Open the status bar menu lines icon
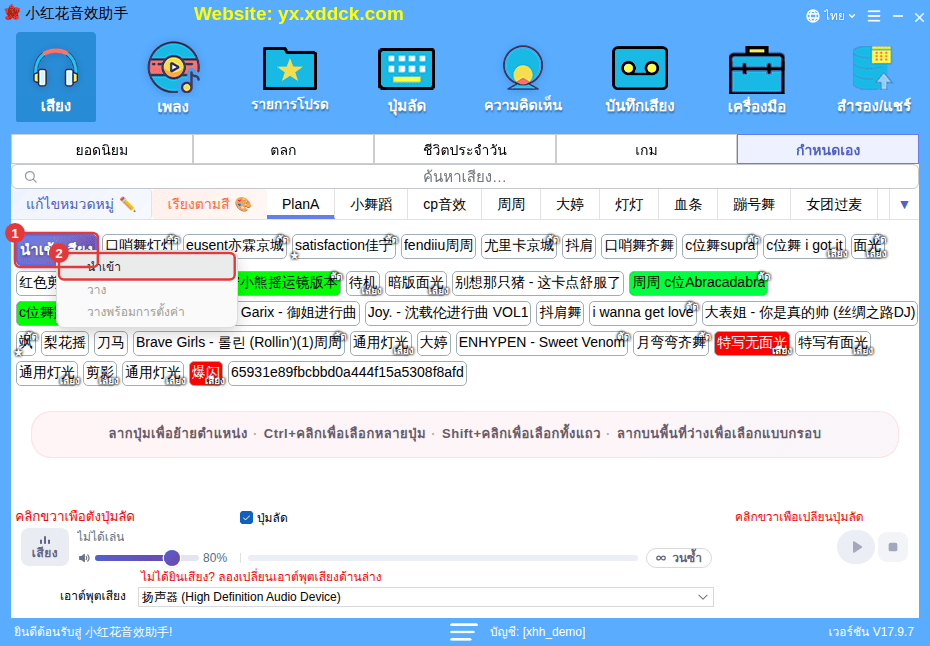This screenshot has width=930, height=646. pos(463,632)
